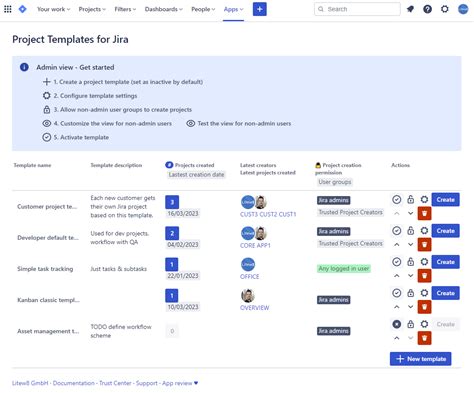This screenshot has width=474, height=393.
Task: Move Kanban classic template down
Action: [x=411, y=307]
